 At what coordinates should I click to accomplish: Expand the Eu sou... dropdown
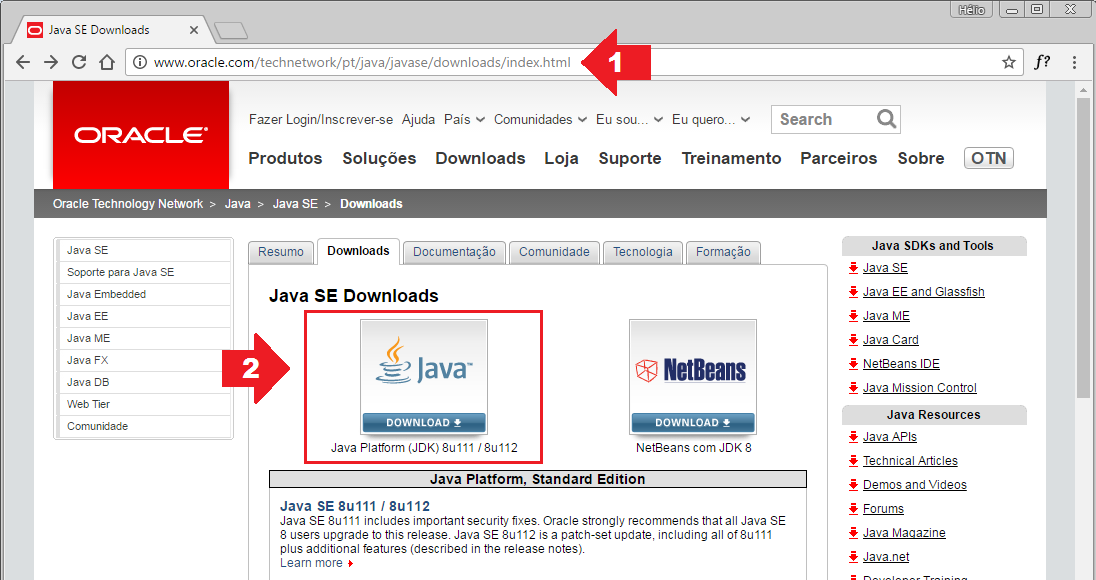629,119
